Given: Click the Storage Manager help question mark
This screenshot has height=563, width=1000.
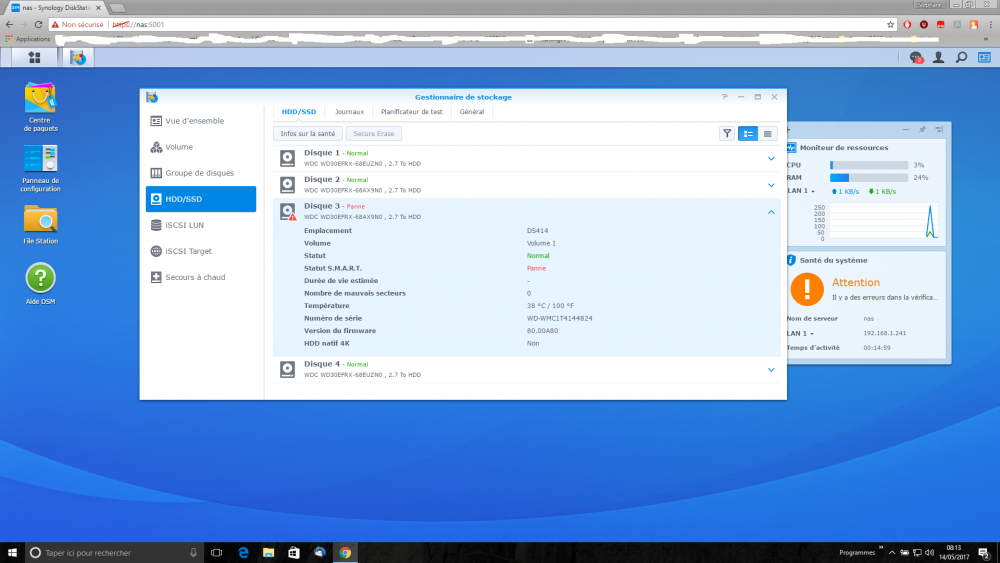Looking at the screenshot, I should 724,97.
